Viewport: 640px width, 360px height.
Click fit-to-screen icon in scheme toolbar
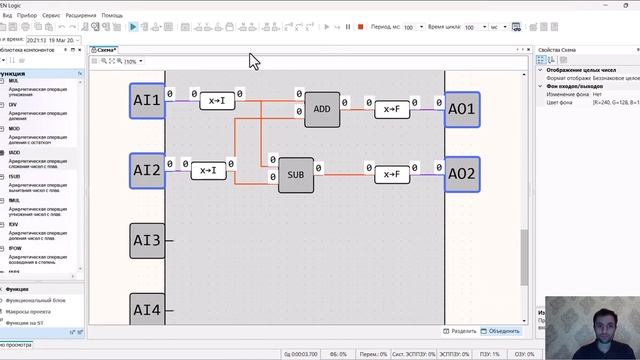click(x=112, y=61)
